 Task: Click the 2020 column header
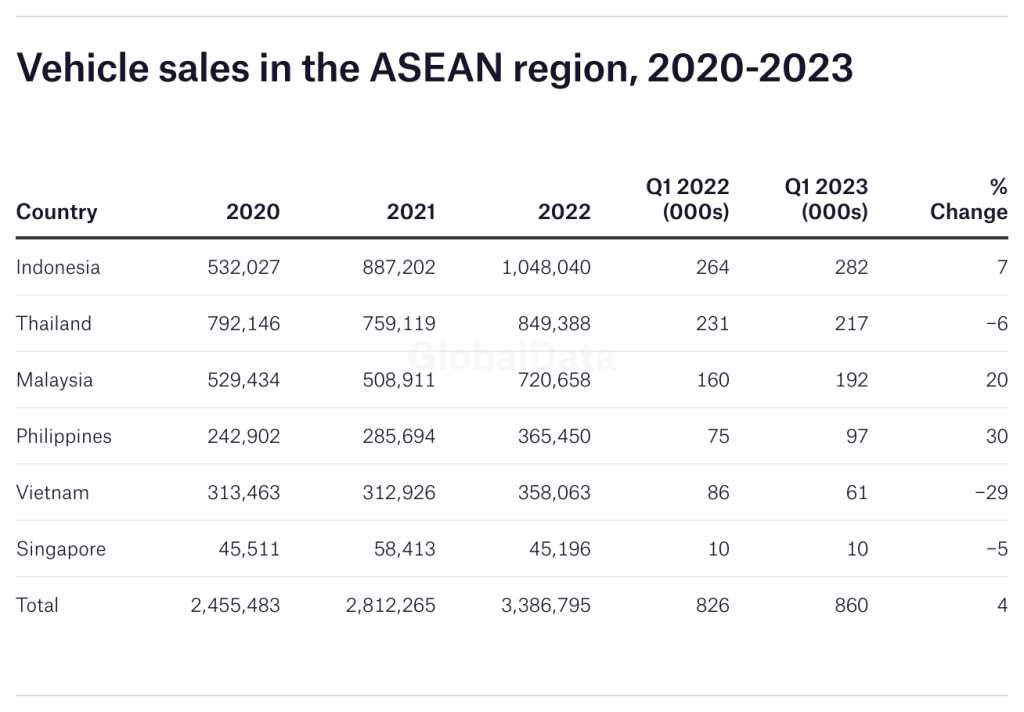[x=253, y=212]
